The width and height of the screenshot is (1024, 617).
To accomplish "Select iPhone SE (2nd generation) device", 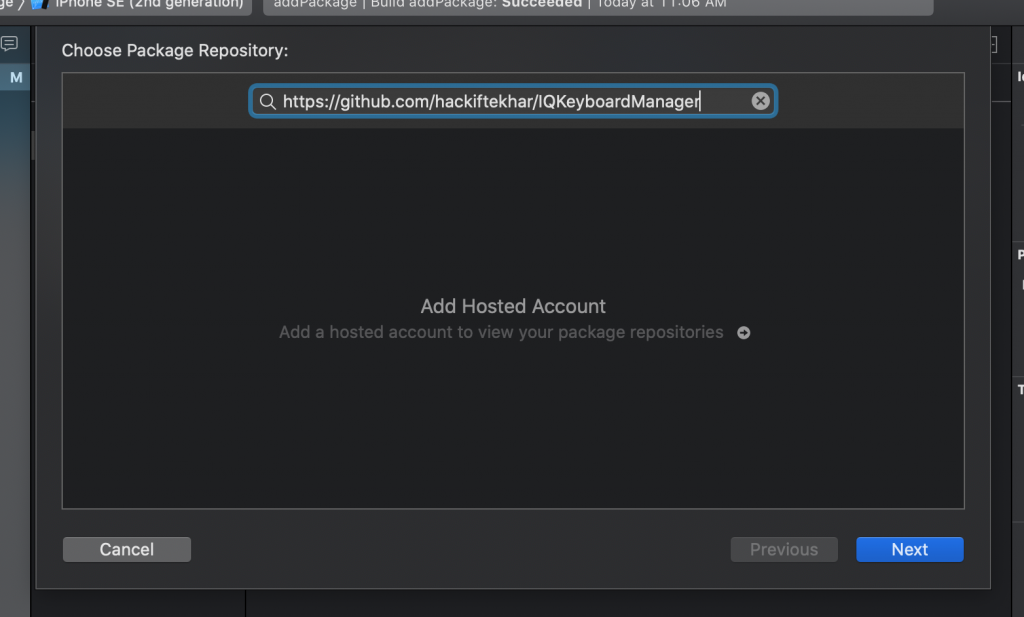I will [140, 4].
